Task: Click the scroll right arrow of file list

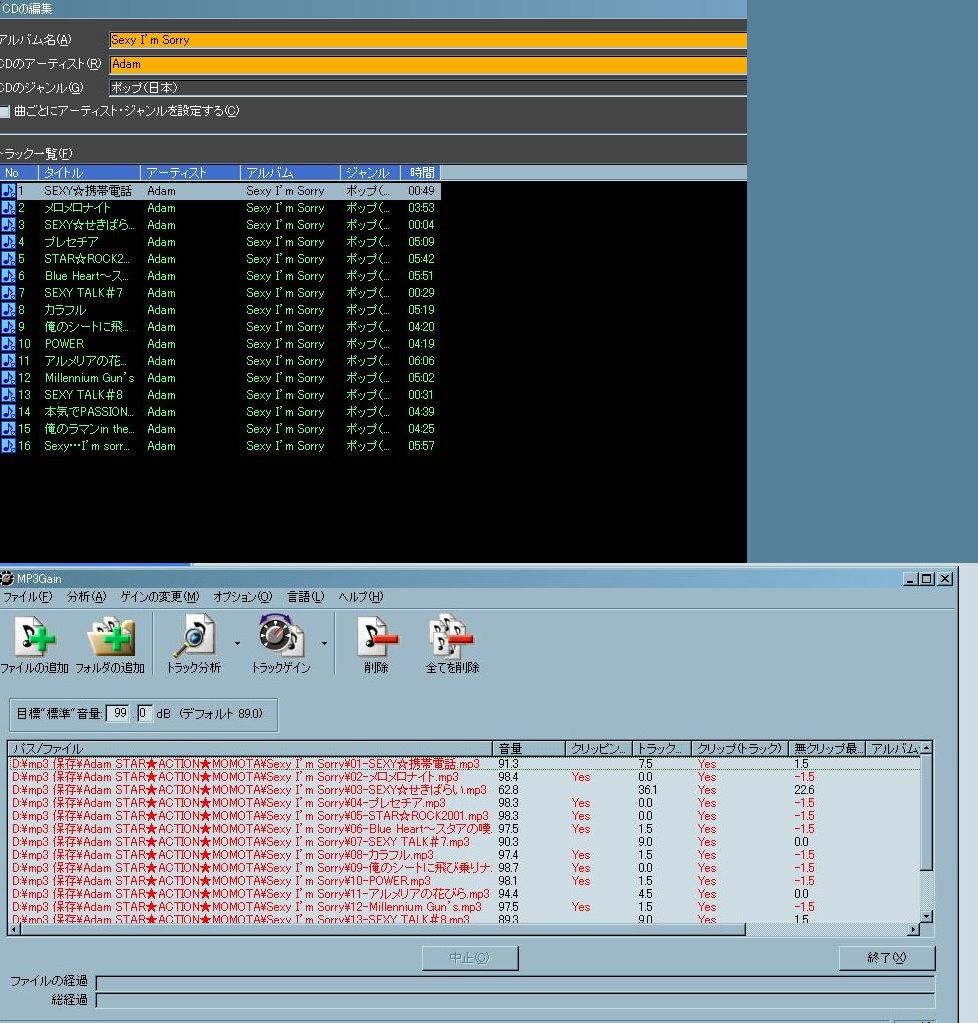Action: point(913,929)
